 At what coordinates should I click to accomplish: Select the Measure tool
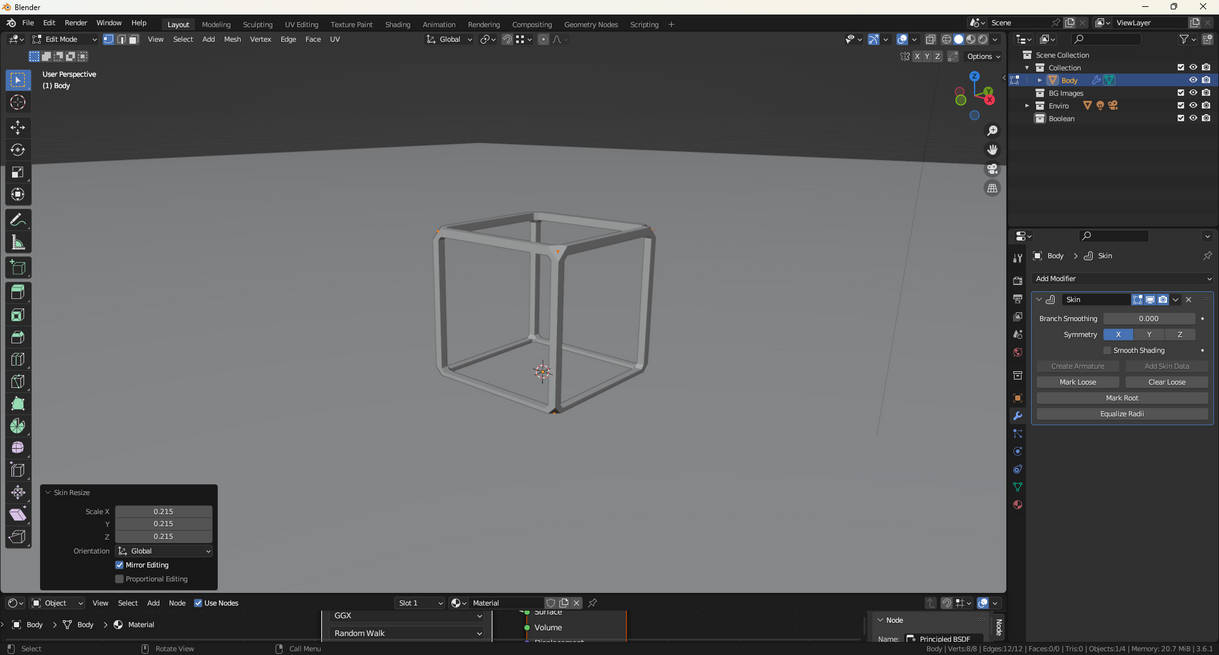(18, 242)
